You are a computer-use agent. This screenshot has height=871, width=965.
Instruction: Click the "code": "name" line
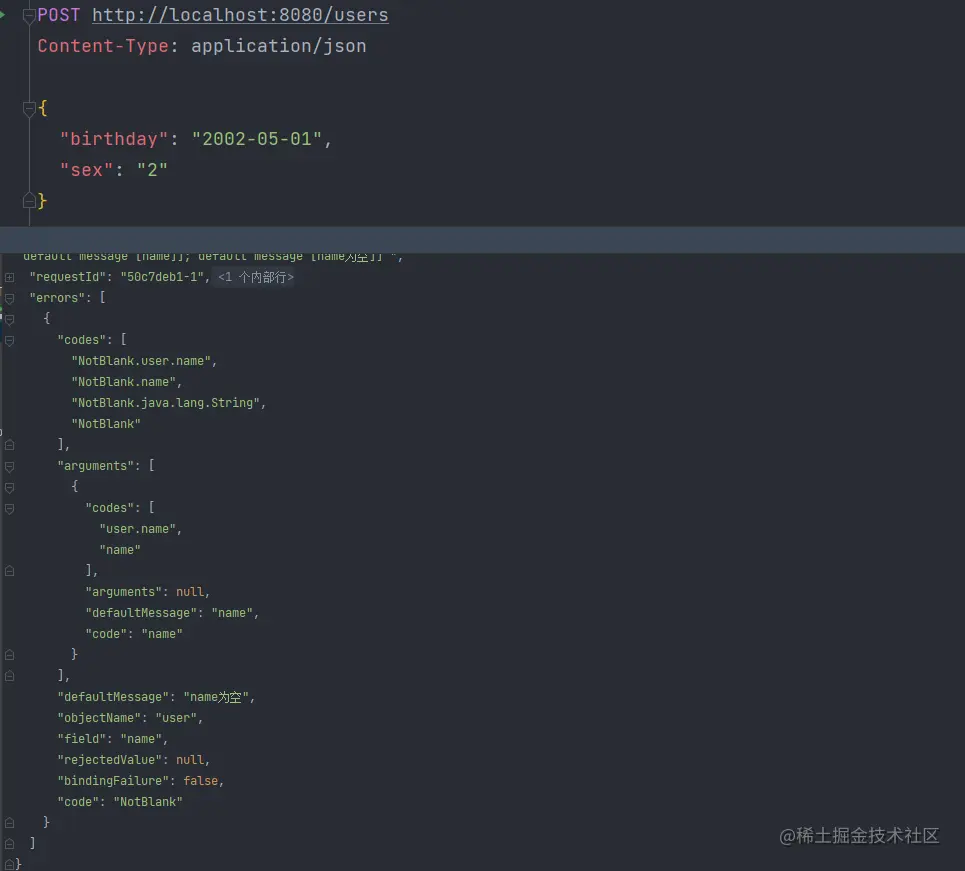[134, 633]
